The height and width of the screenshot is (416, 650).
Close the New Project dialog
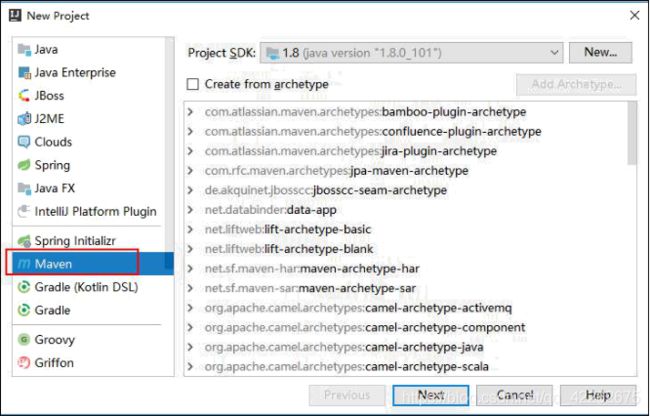634,16
